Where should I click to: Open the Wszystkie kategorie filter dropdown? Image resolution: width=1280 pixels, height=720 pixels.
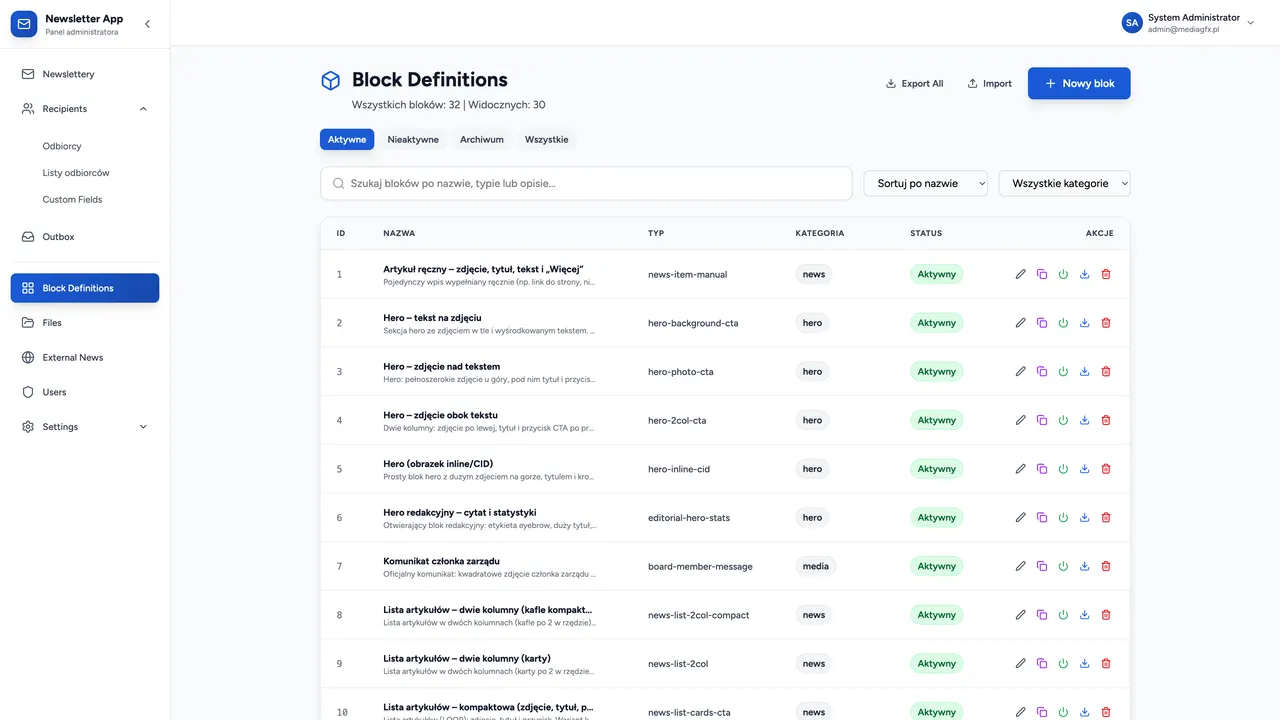[x=1065, y=183]
